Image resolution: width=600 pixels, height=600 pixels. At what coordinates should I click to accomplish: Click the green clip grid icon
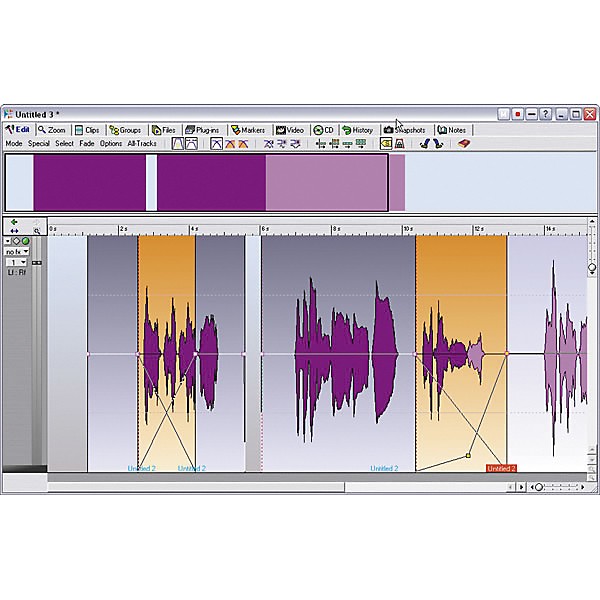(361, 144)
